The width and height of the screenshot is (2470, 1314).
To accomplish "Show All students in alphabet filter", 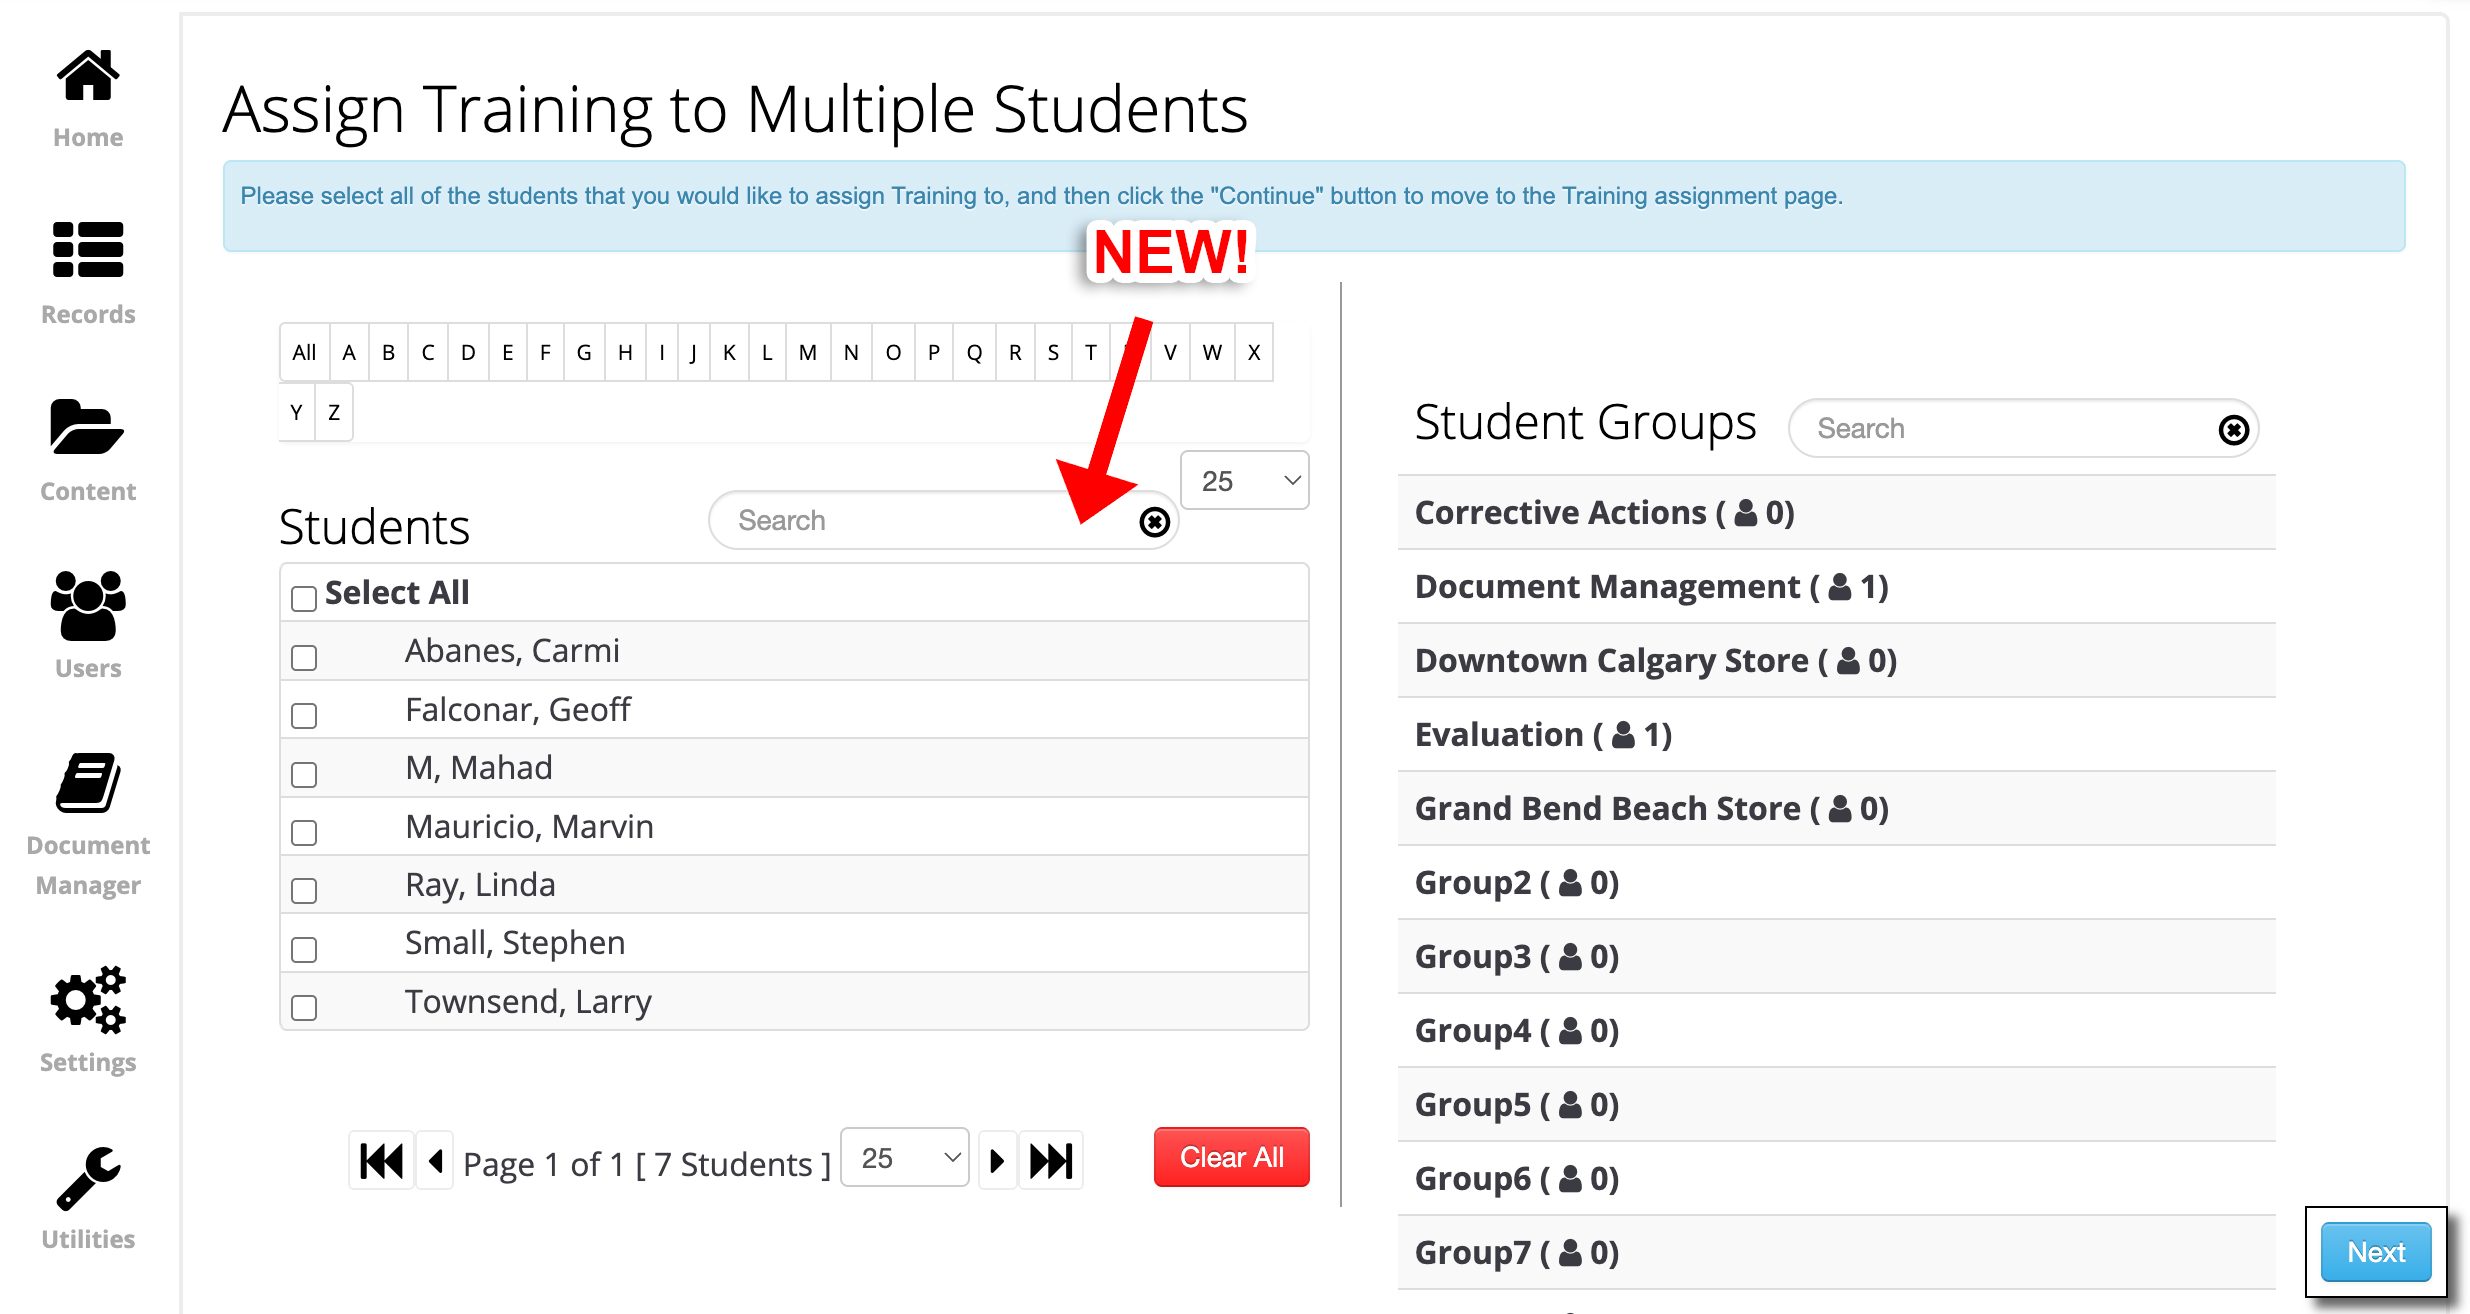I will (304, 352).
